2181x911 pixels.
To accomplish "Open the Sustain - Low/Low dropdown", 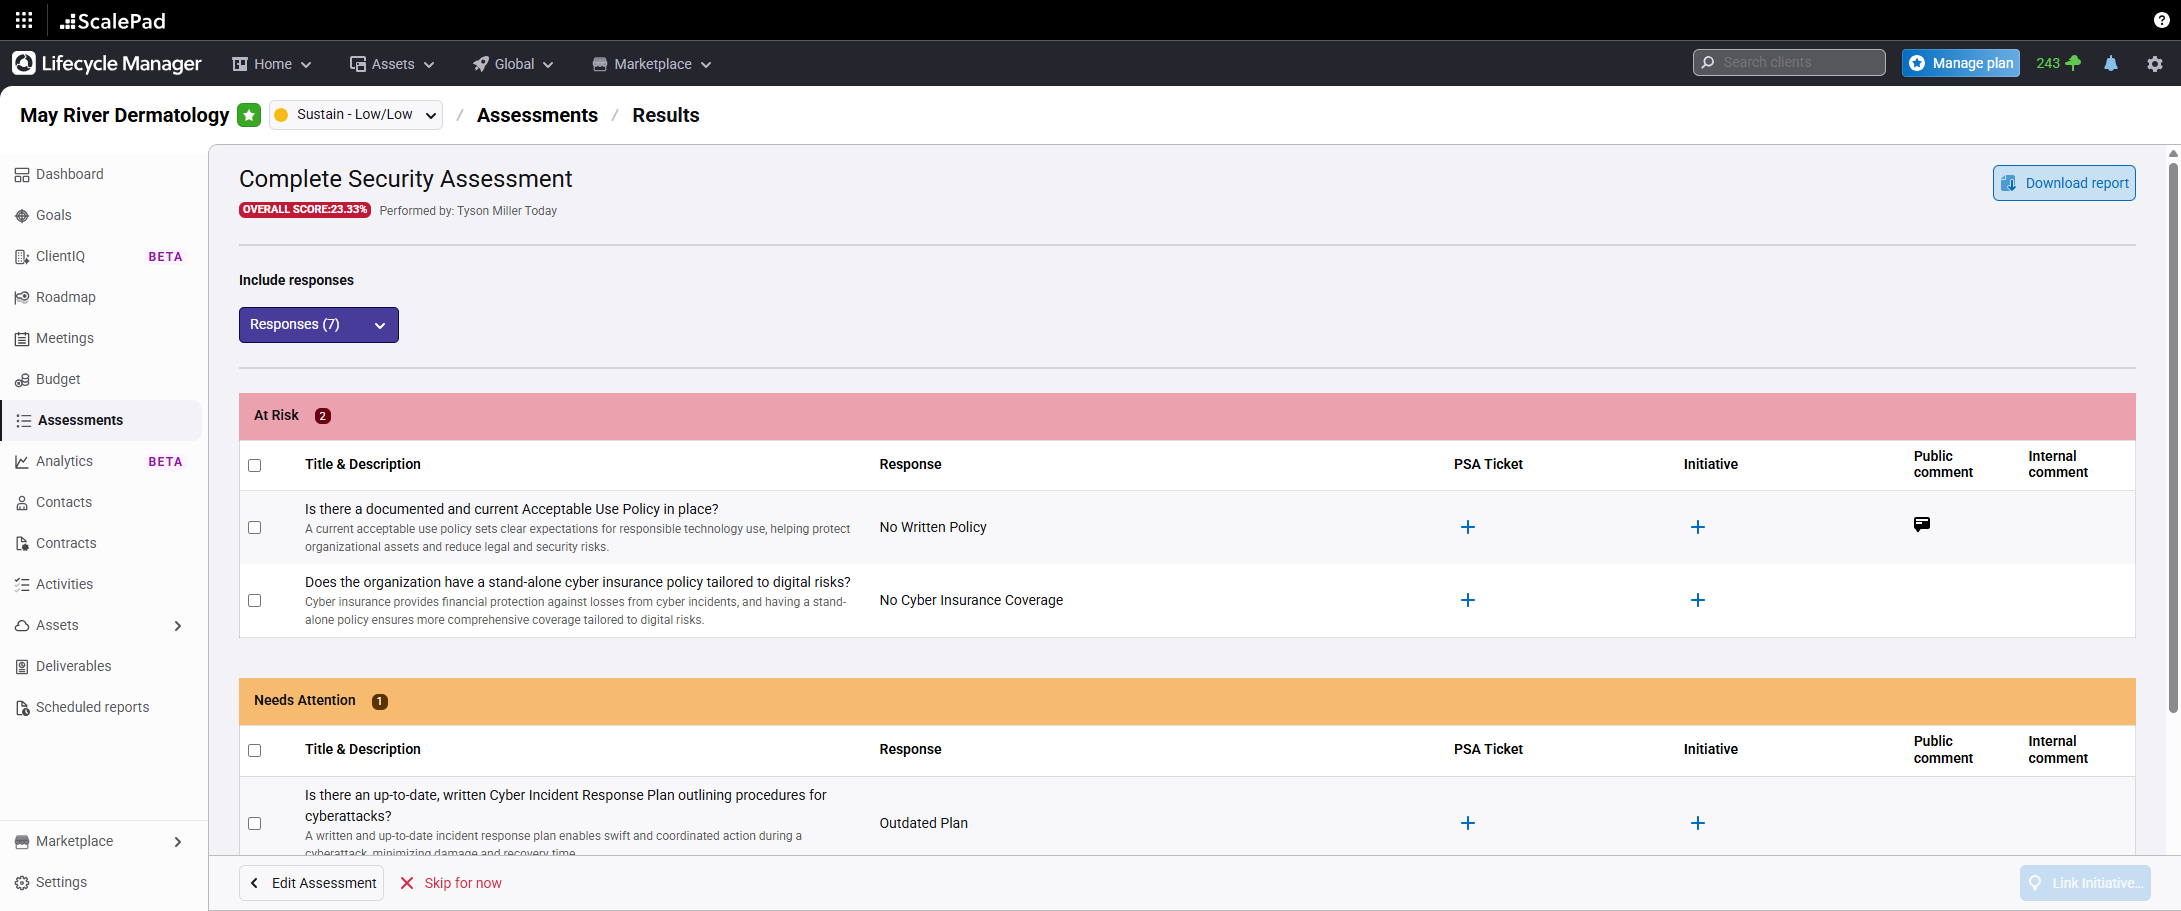I will pyautogui.click(x=355, y=114).
